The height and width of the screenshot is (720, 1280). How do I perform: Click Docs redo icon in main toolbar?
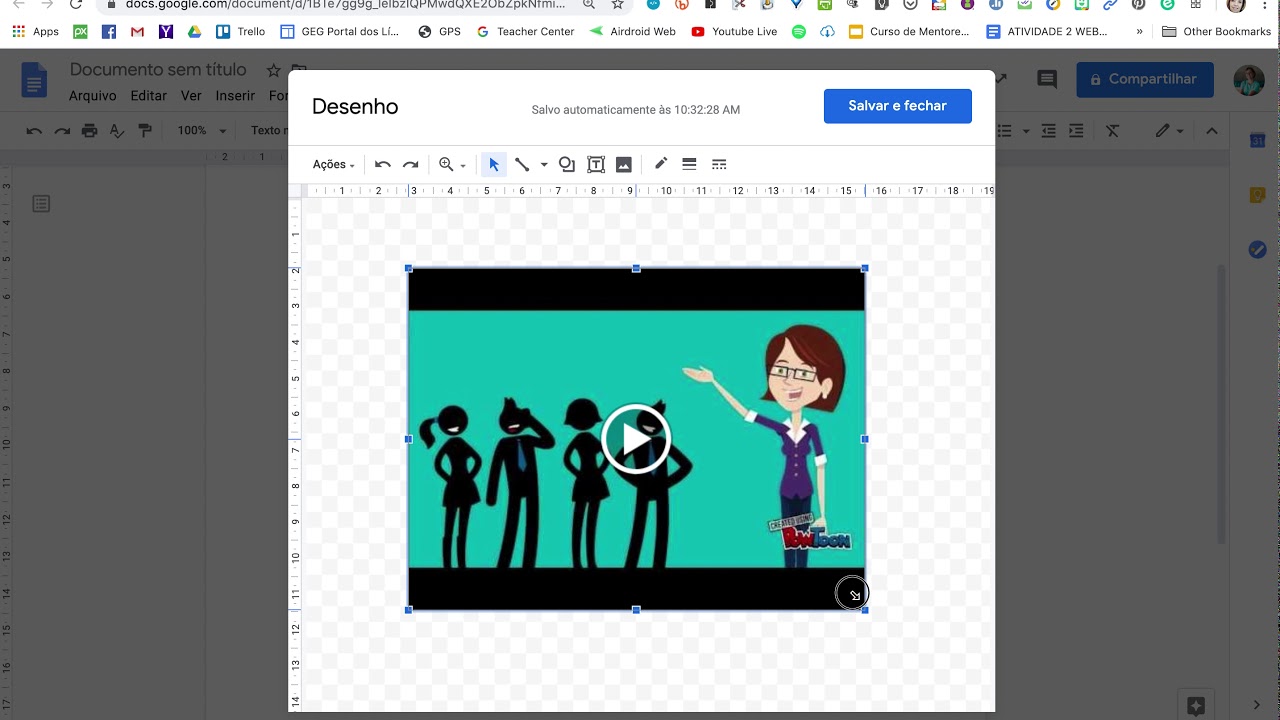pyautogui.click(x=62, y=131)
